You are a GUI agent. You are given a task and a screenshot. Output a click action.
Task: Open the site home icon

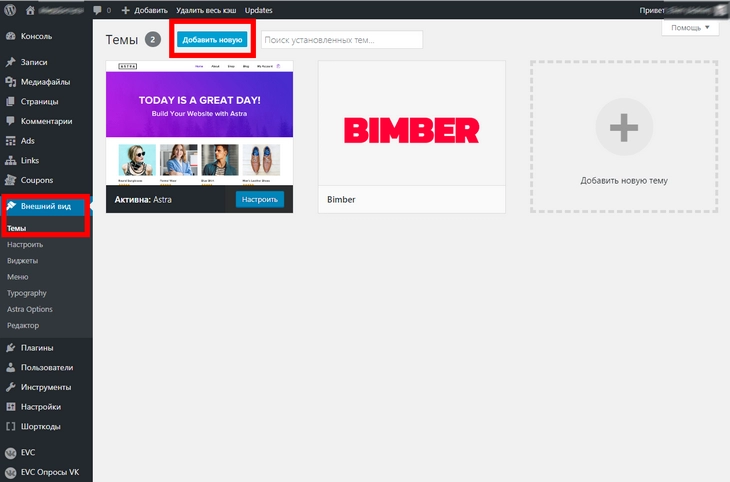tap(30, 10)
